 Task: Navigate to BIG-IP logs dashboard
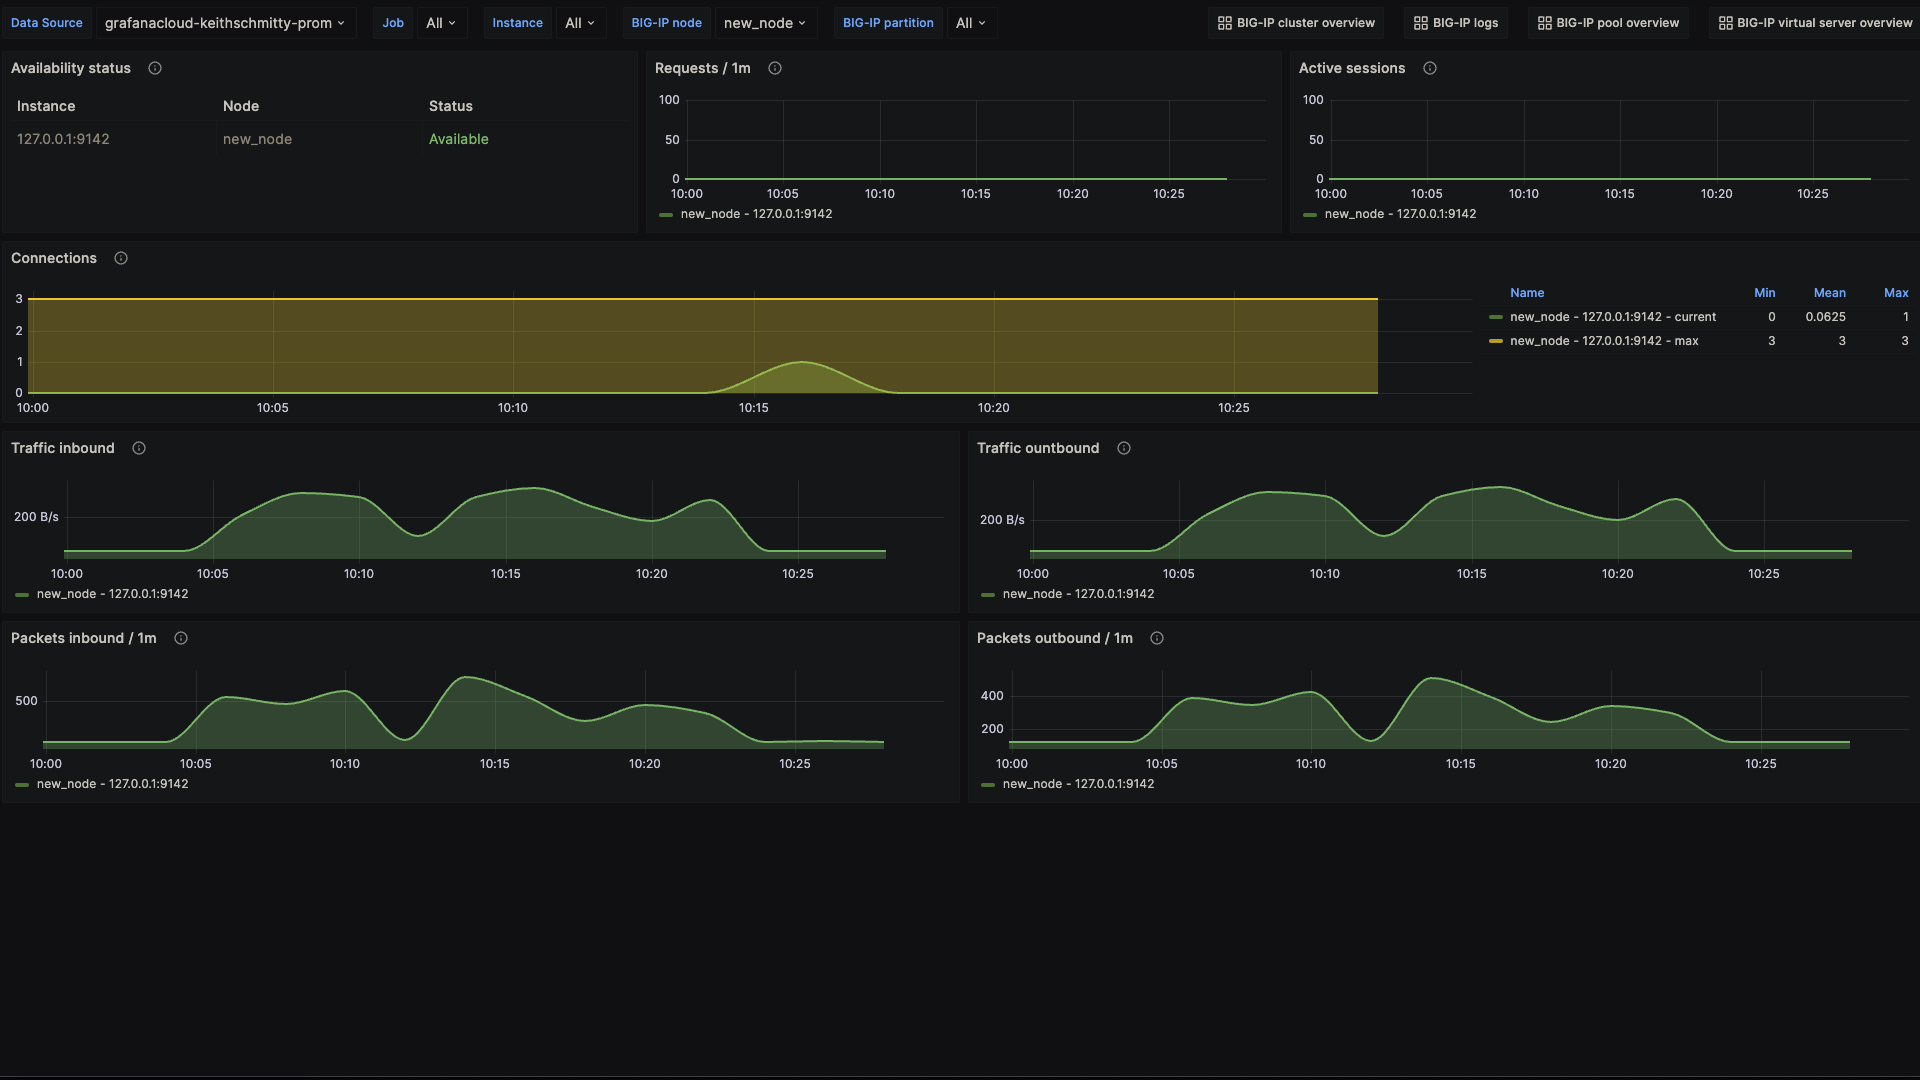[x=1455, y=22]
